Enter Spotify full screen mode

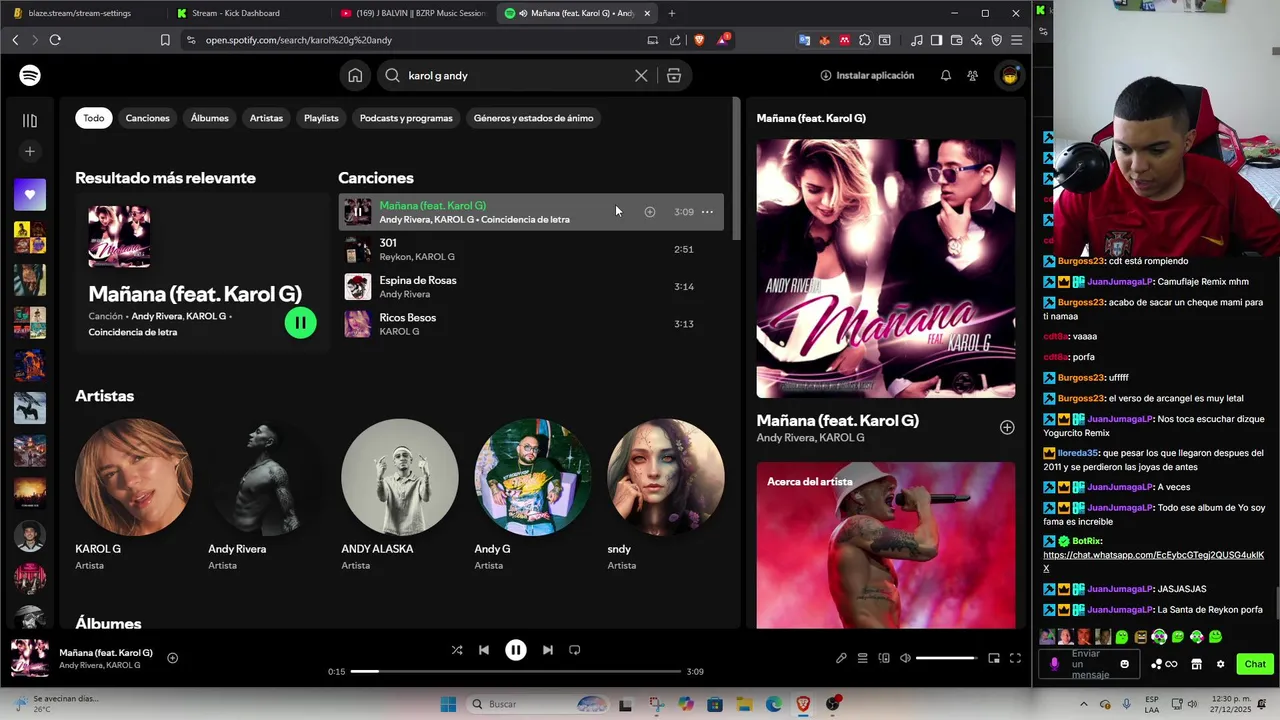tap(1015, 658)
